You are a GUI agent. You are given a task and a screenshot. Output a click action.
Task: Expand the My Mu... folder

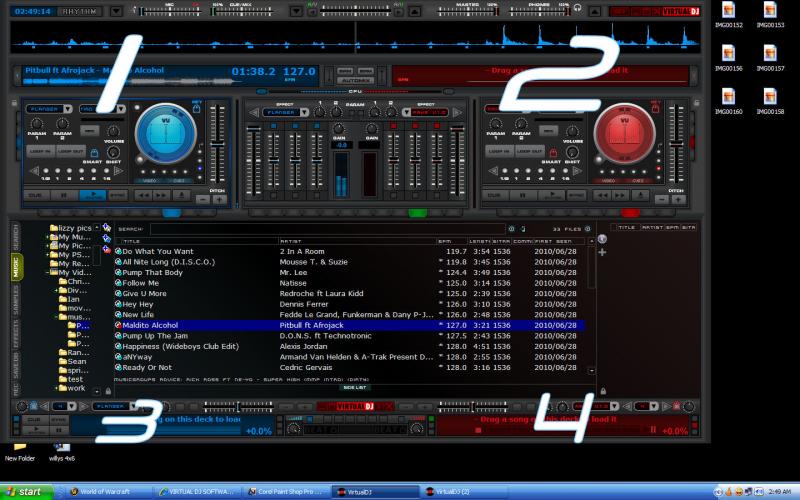click(x=47, y=237)
